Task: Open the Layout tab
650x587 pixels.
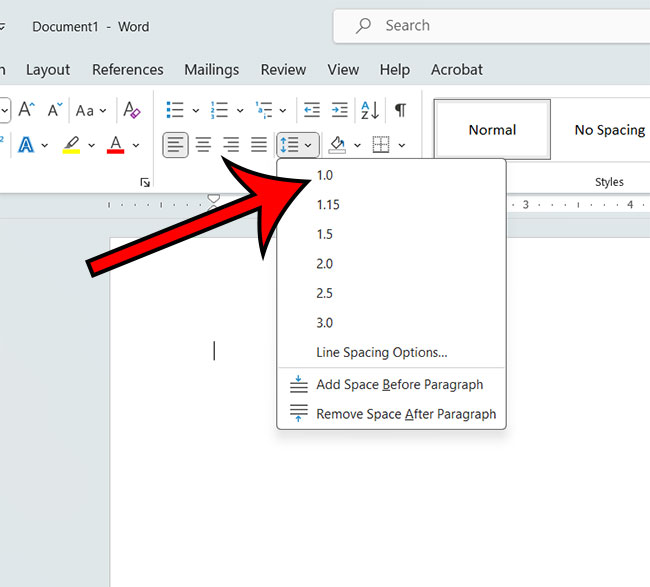Action: pyautogui.click(x=48, y=70)
